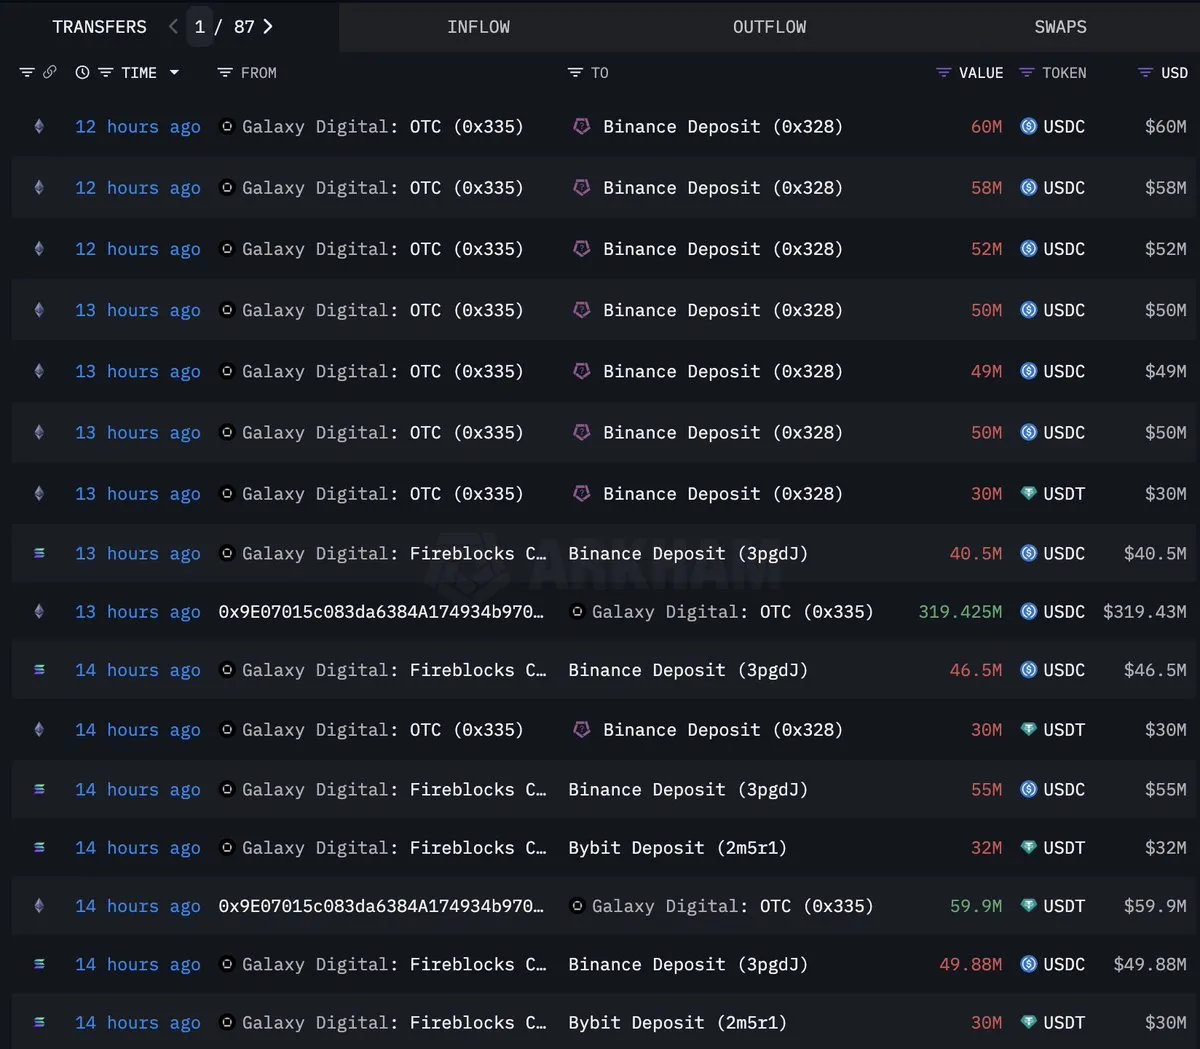Screen dimensions: 1200x1049
Task: Click USDC token icon in the $49.88M row
Action: tap(1028, 964)
